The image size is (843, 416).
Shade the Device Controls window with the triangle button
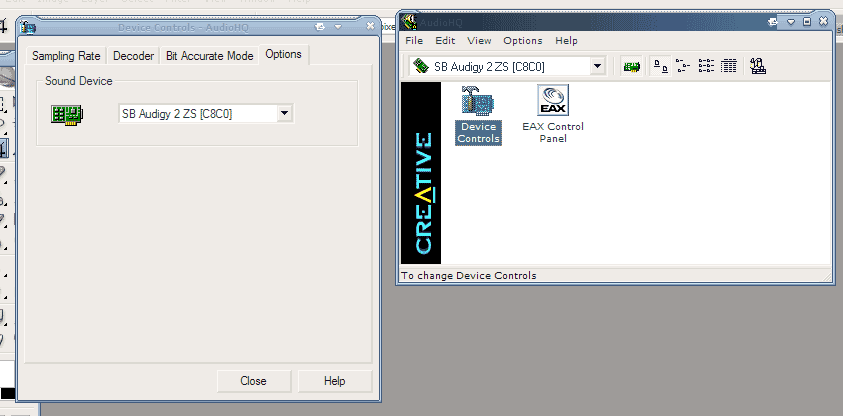pyautogui.click(x=338, y=26)
